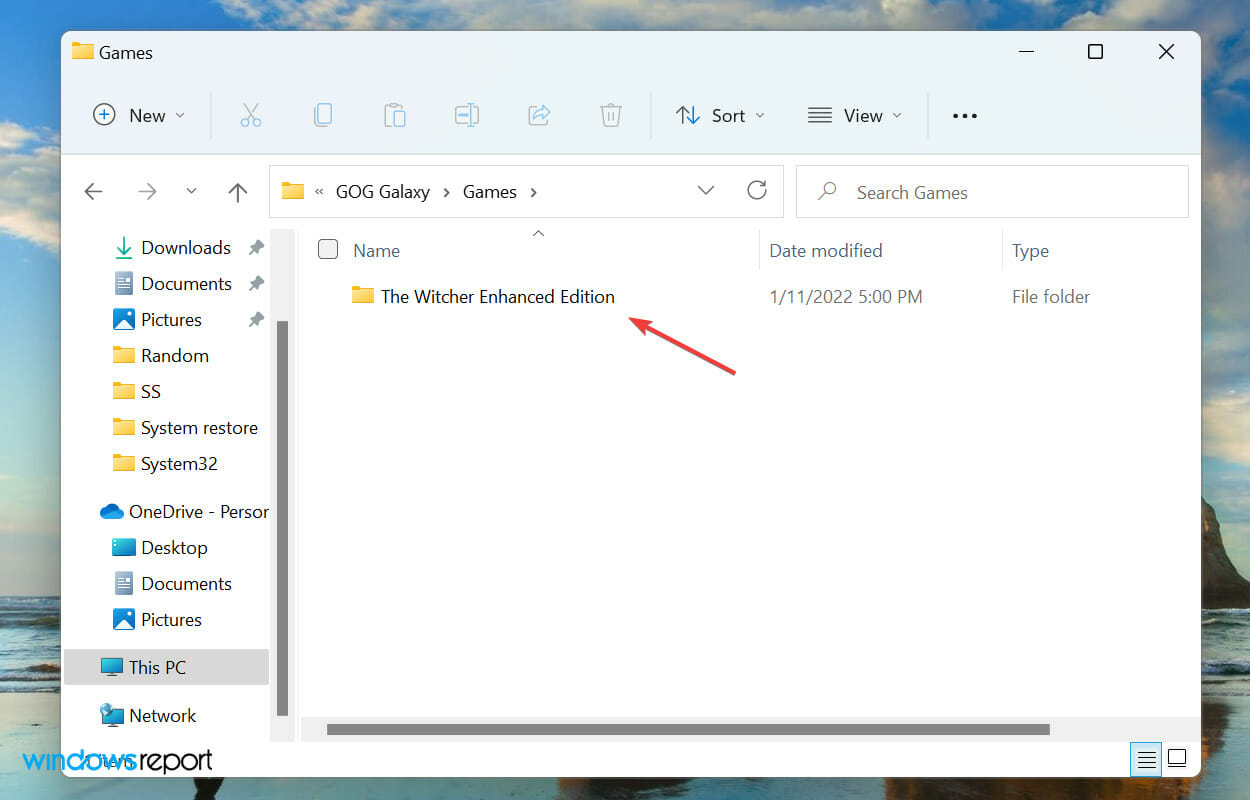The height and width of the screenshot is (800, 1250).
Task: Click the 1/11/2022 5:00 PM date cell
Action: pos(846,296)
